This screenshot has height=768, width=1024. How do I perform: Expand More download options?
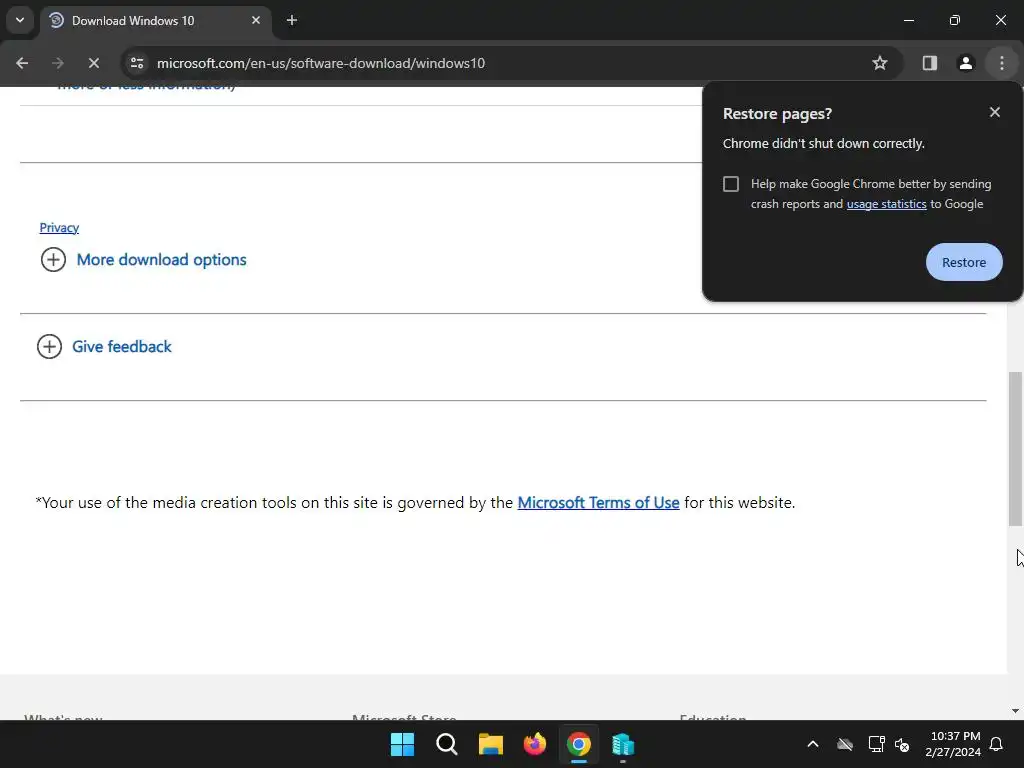click(x=143, y=259)
